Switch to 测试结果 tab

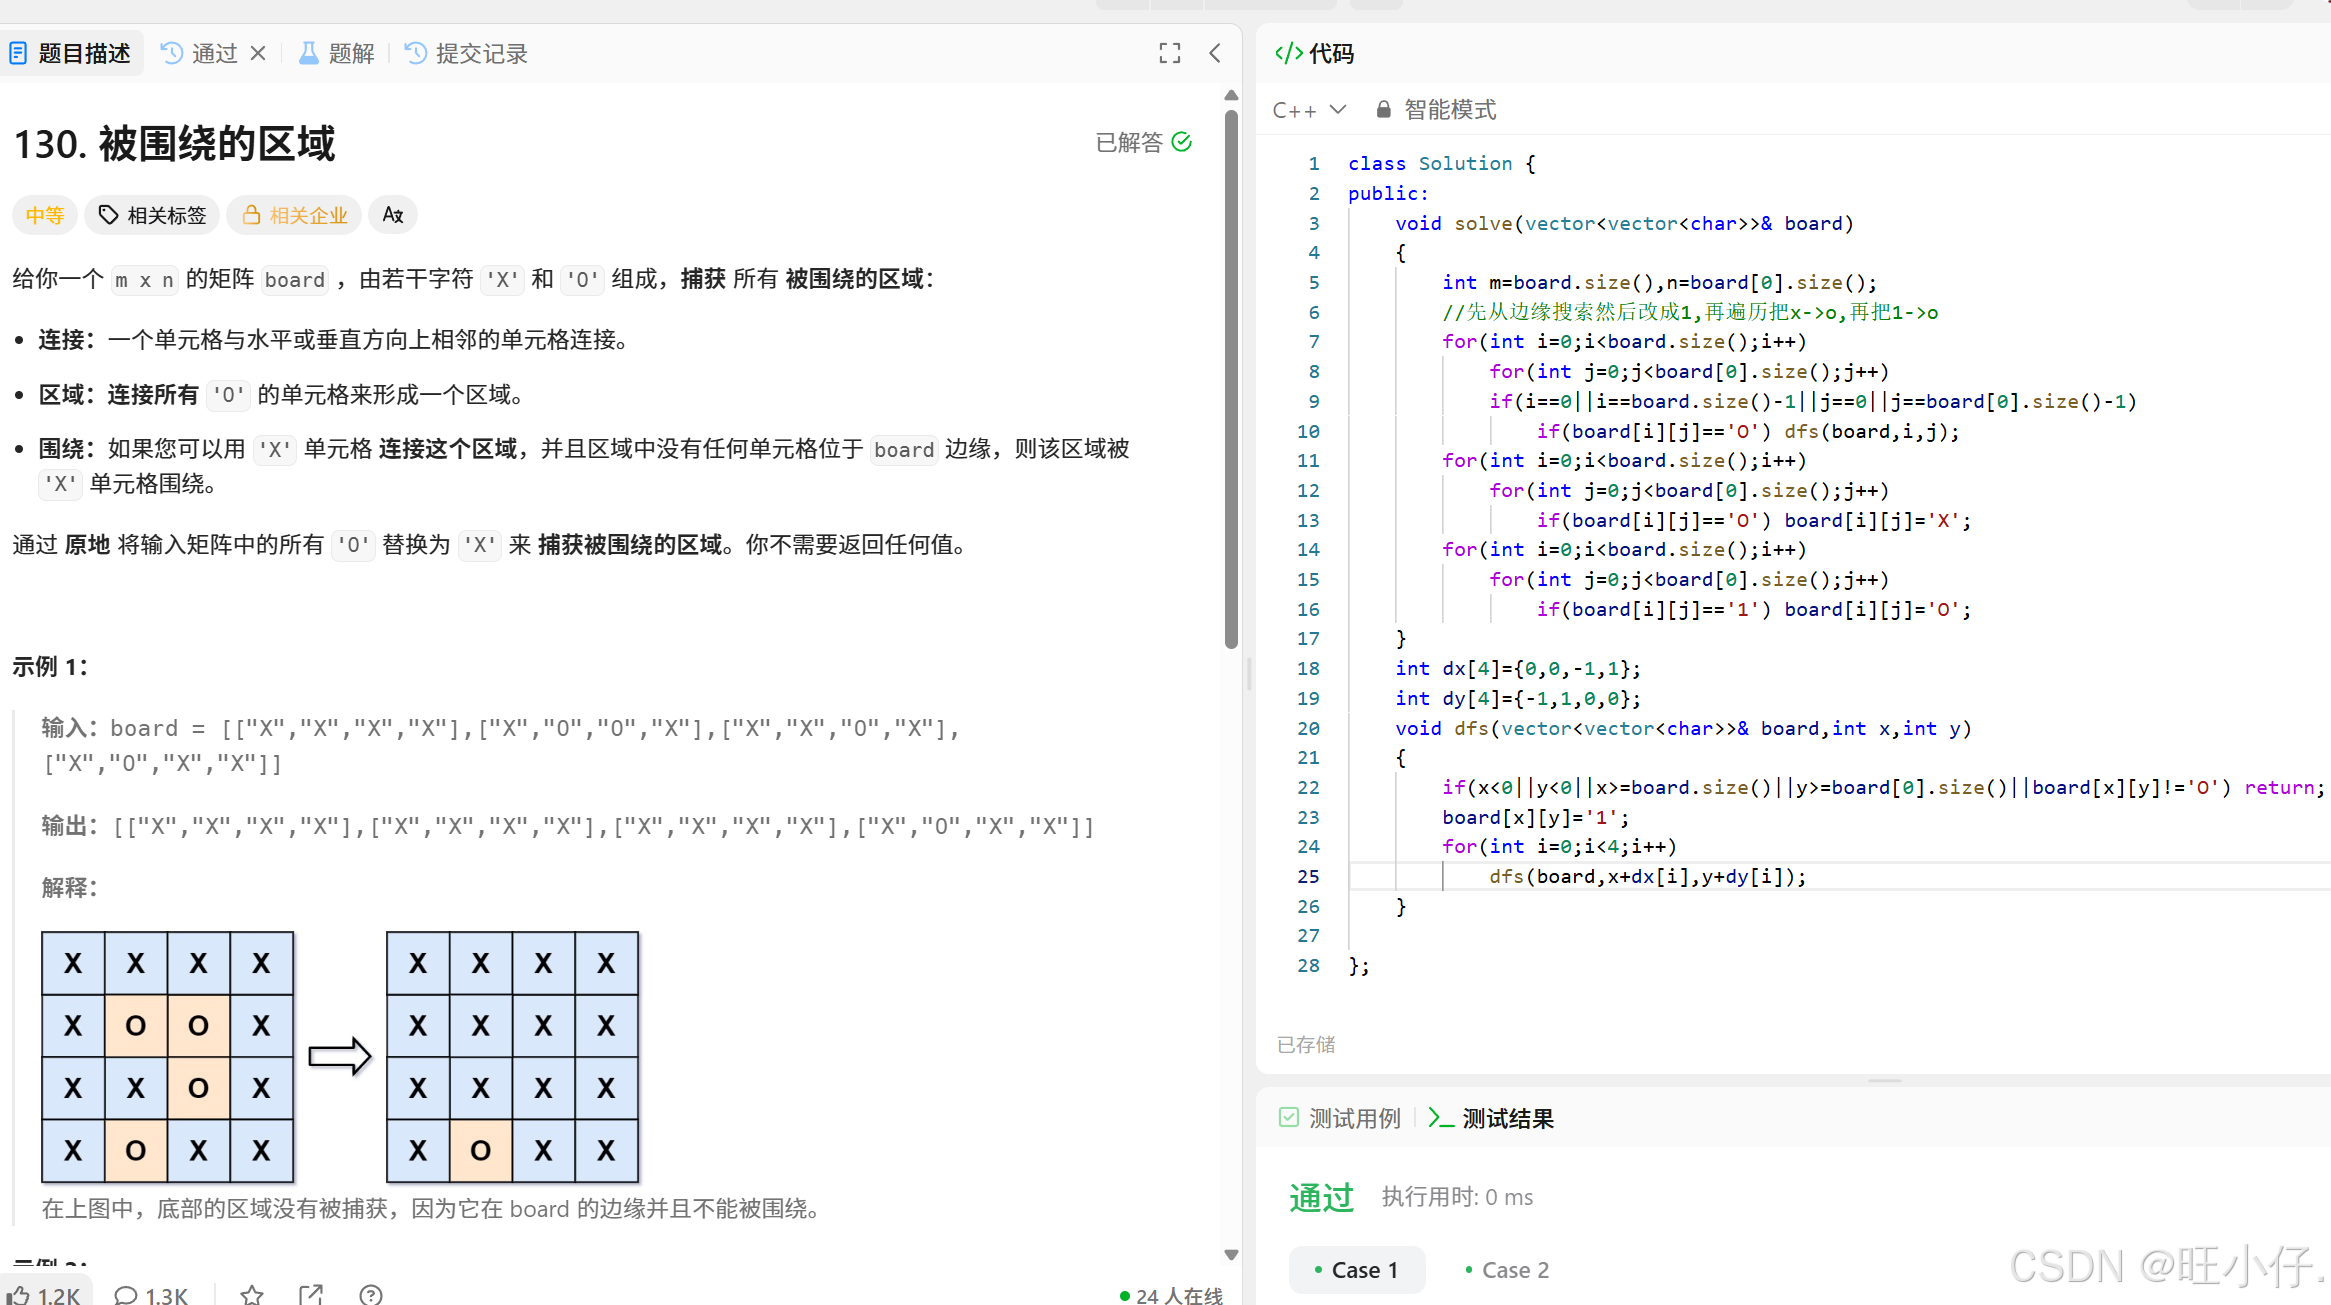(1491, 1118)
